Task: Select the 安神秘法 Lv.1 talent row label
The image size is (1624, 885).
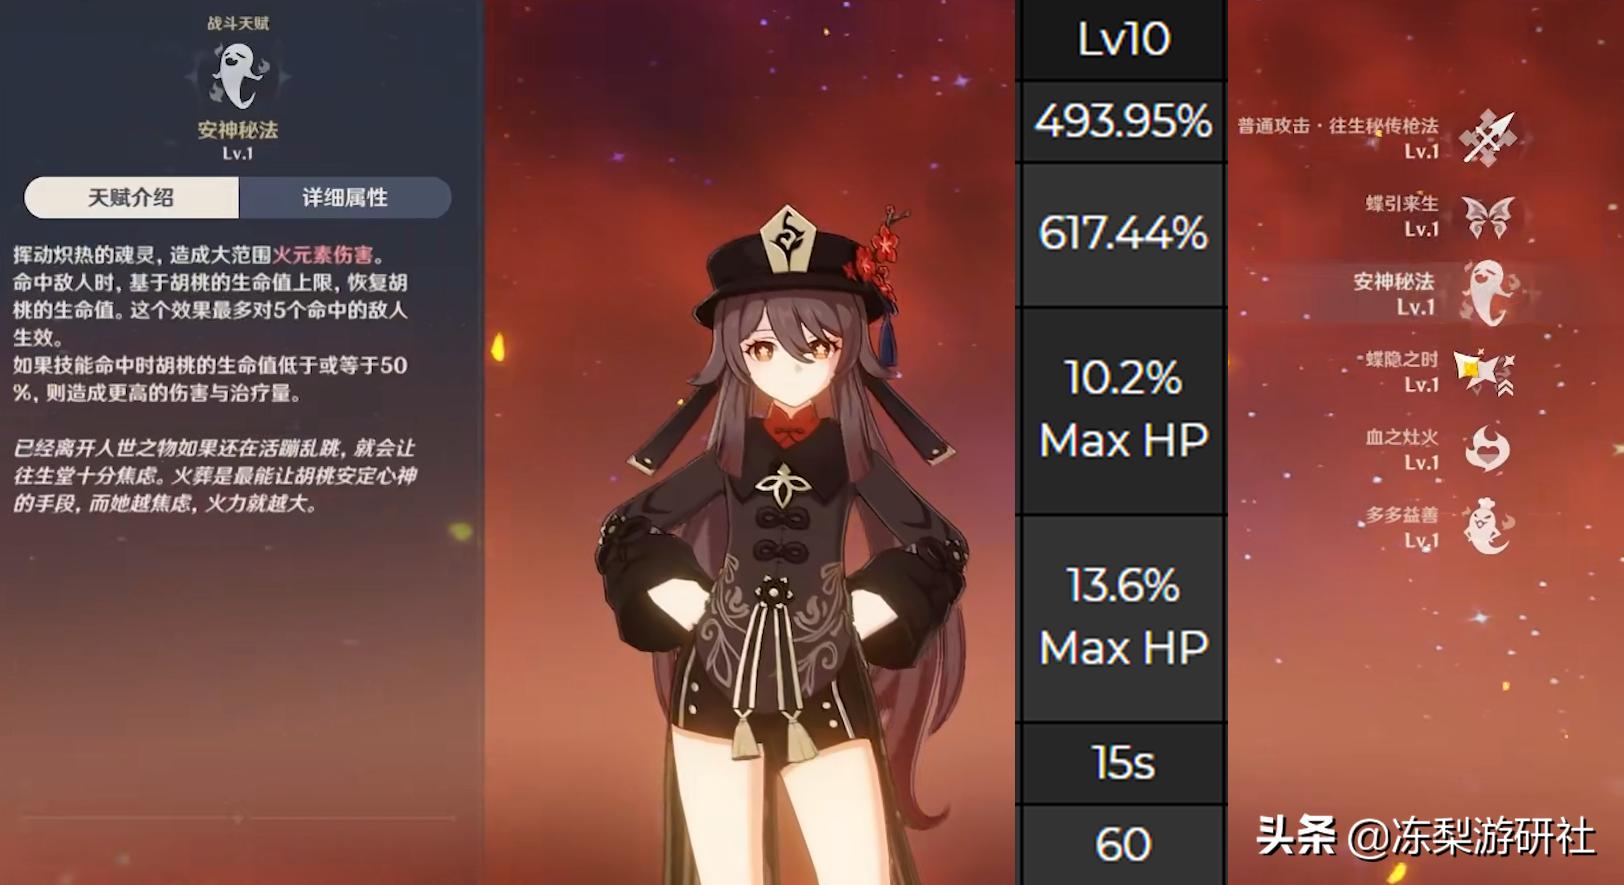Action: pyautogui.click(x=1394, y=294)
